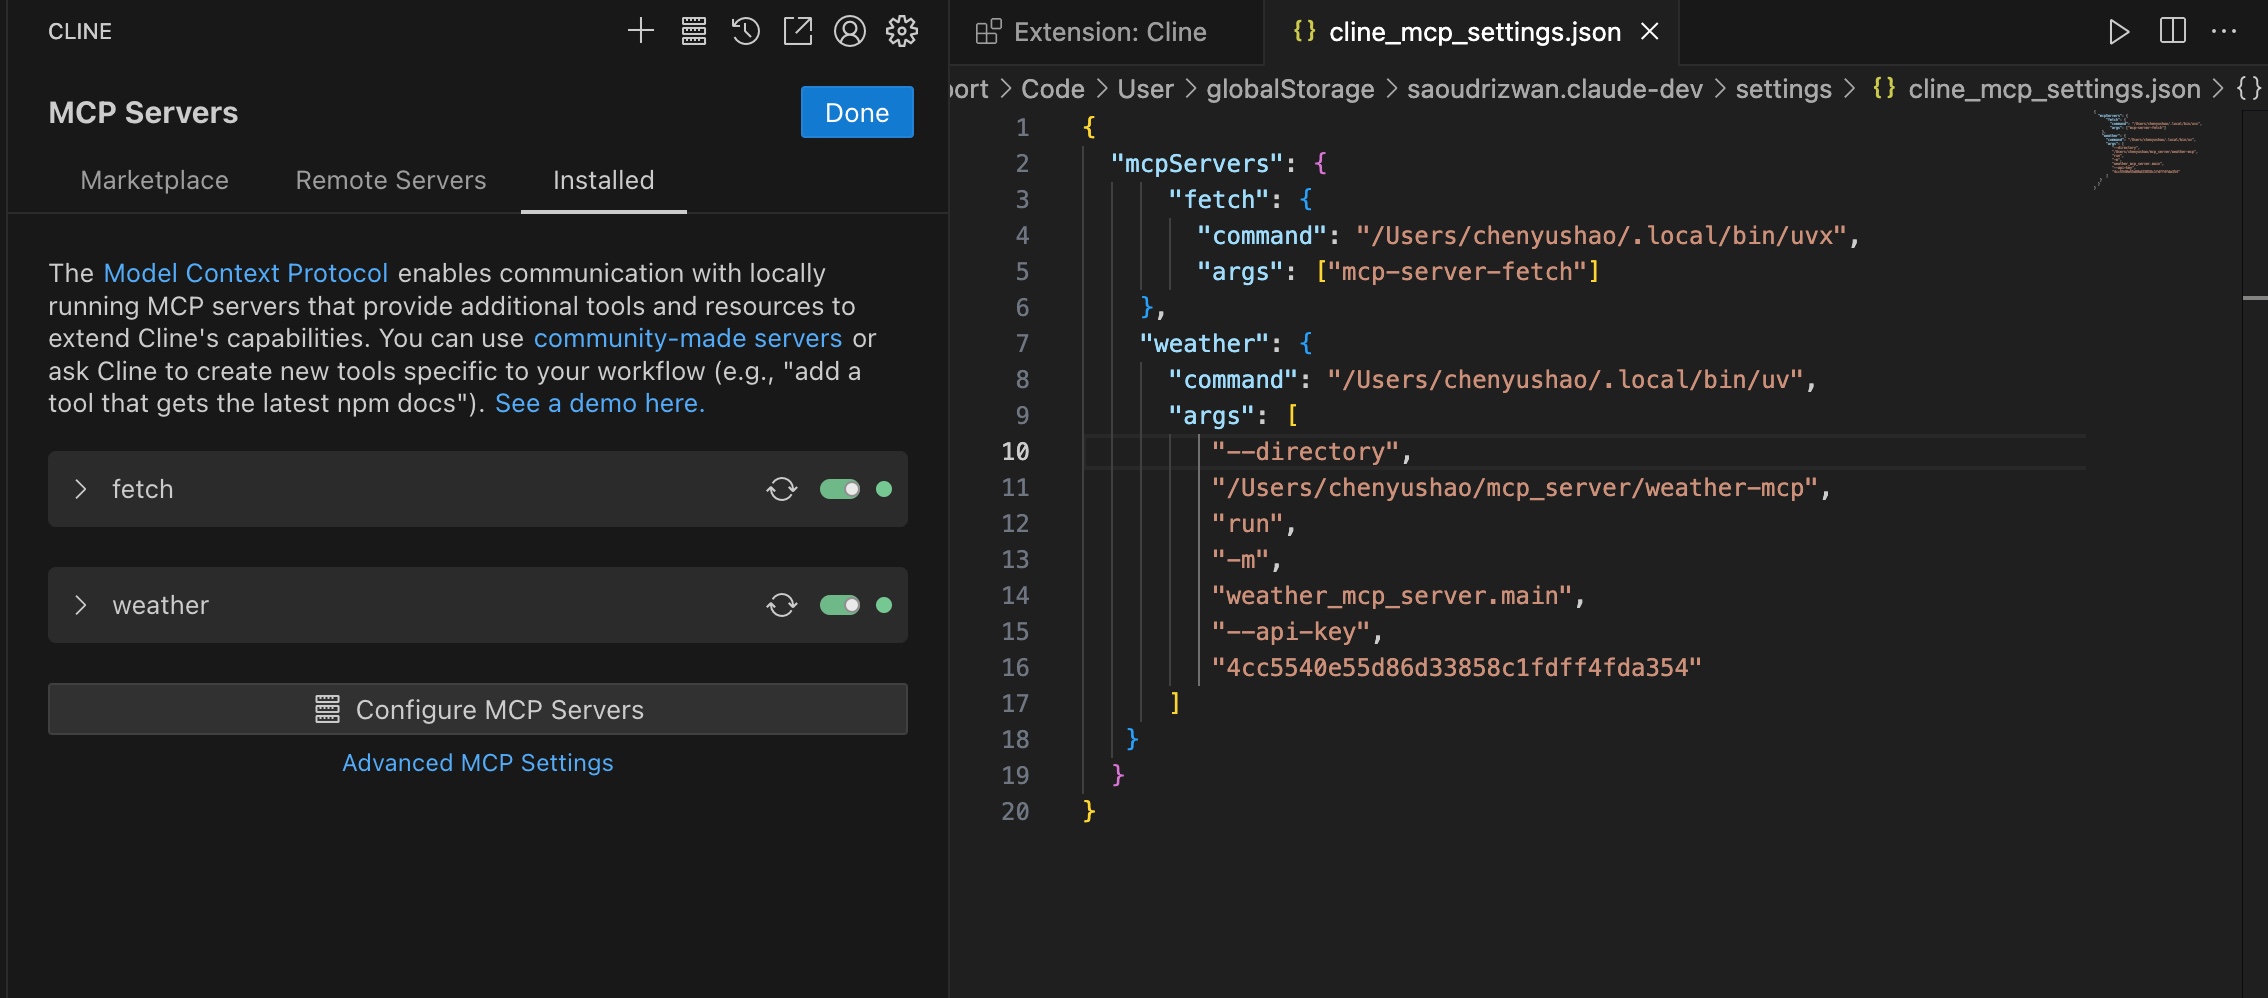Select Code in the breadcrumb path
This screenshot has height=998, width=2268.
tap(1053, 89)
